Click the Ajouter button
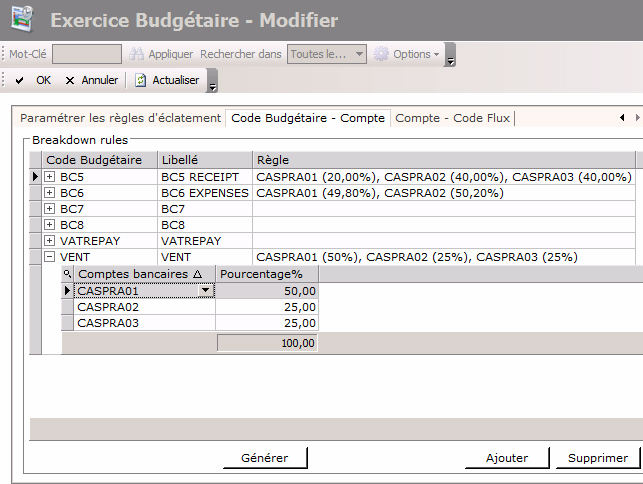This screenshot has height=484, width=643. 507,458
